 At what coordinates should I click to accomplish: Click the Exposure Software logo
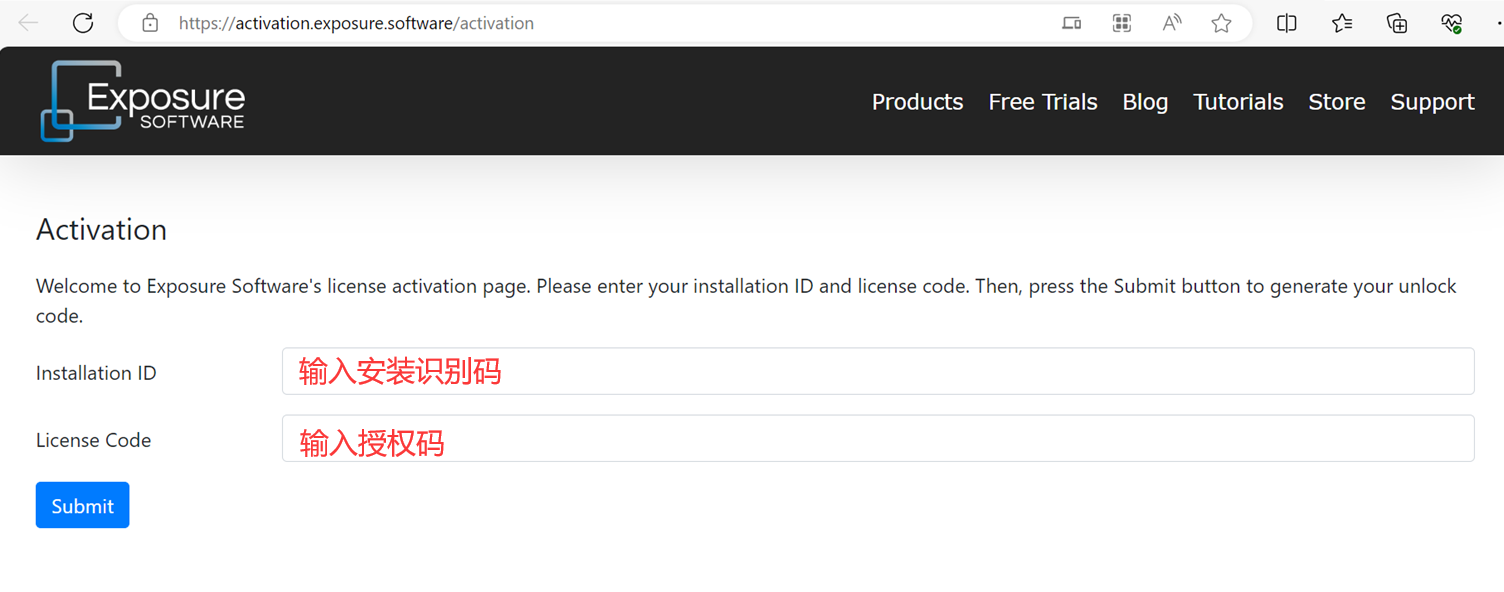coord(143,101)
